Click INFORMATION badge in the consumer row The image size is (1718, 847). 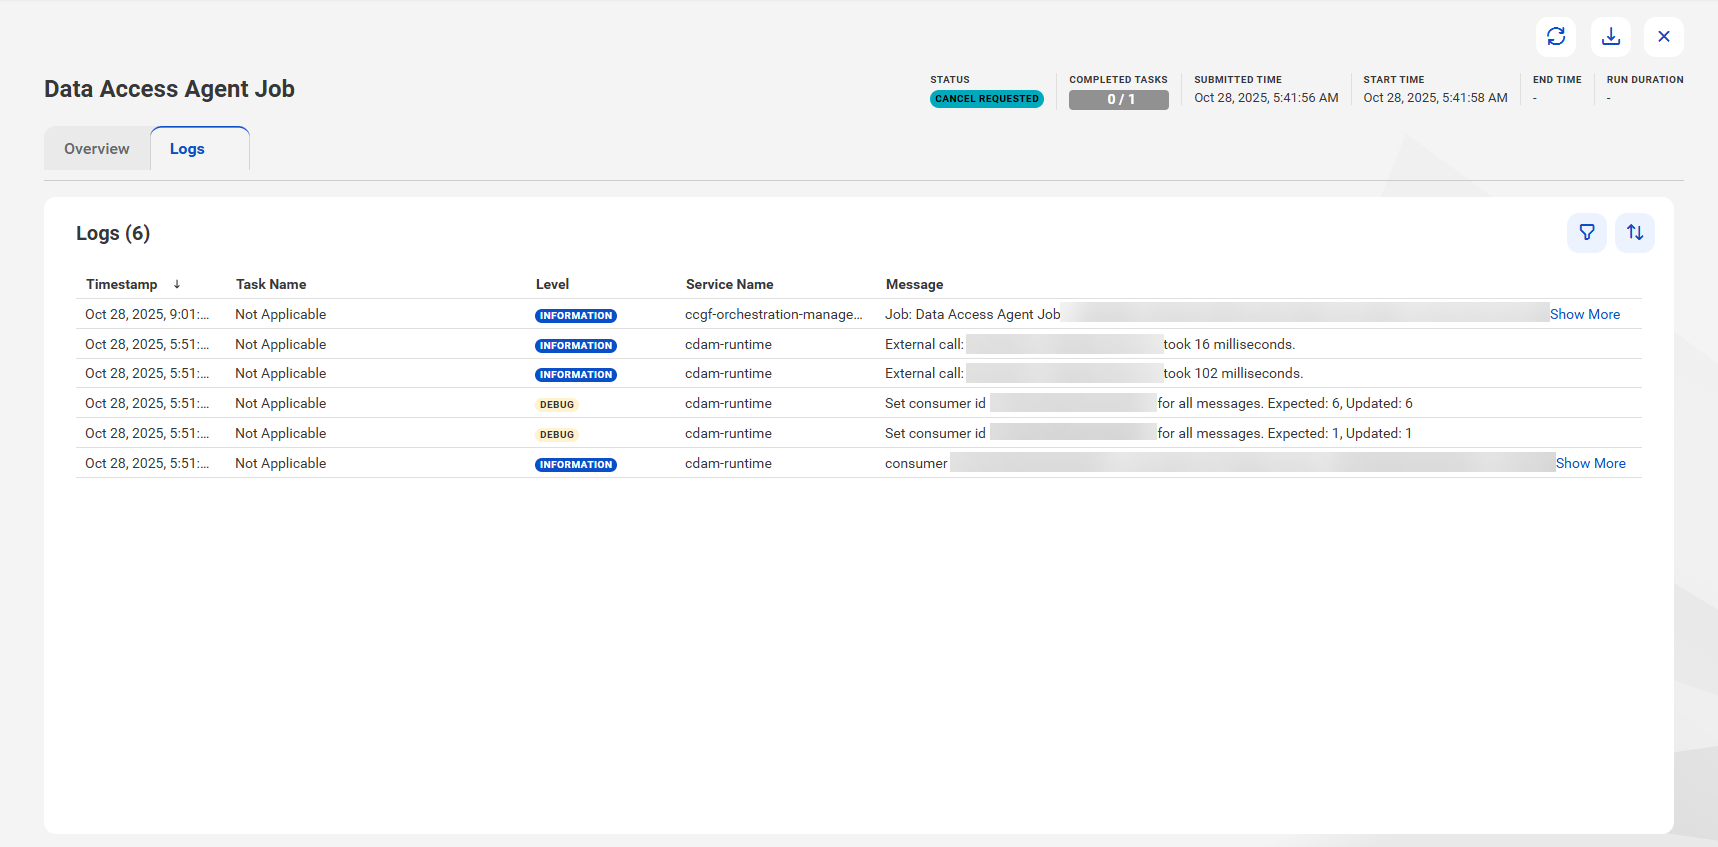576,465
